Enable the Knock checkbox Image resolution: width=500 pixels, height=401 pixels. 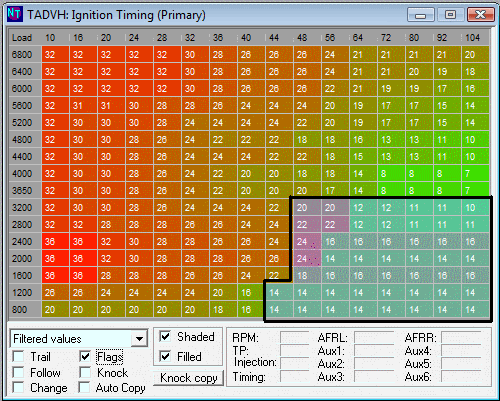pos(85,372)
